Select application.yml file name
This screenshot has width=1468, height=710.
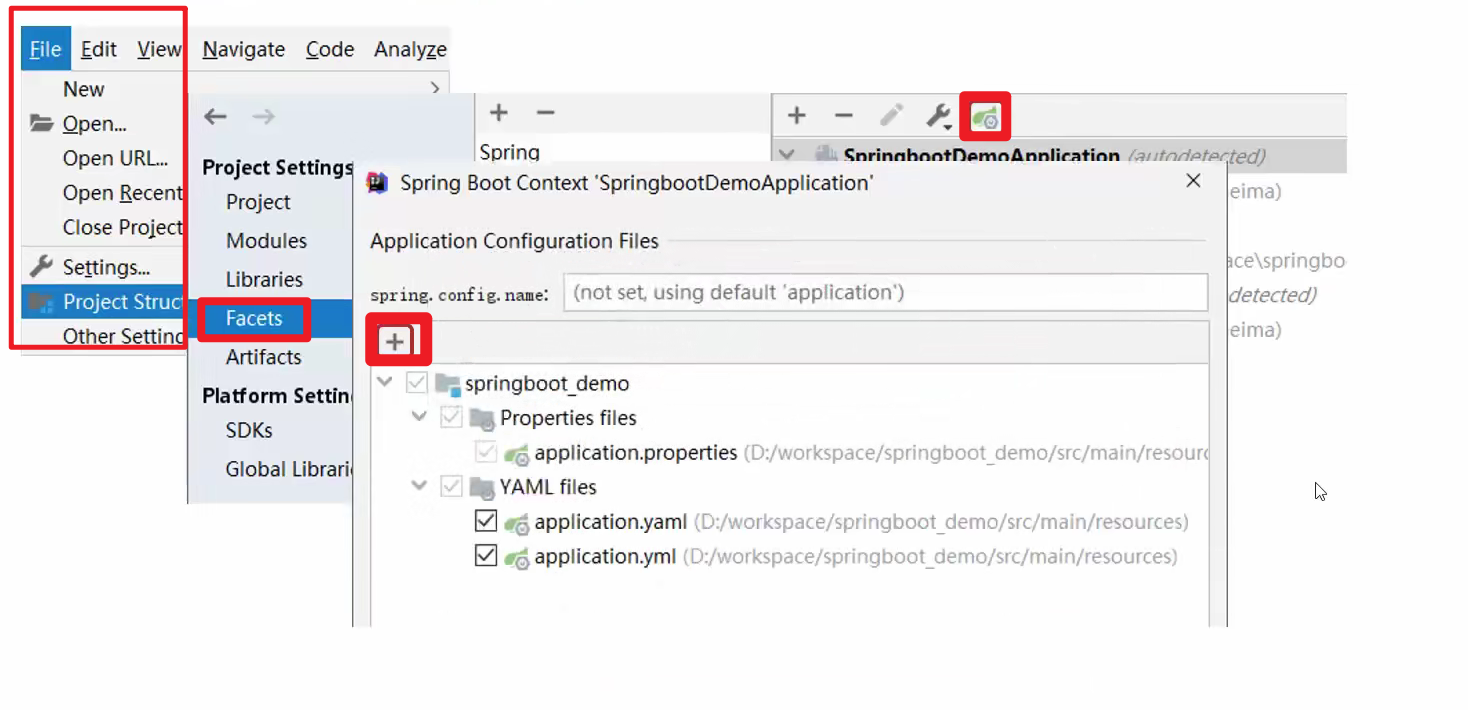pos(605,556)
